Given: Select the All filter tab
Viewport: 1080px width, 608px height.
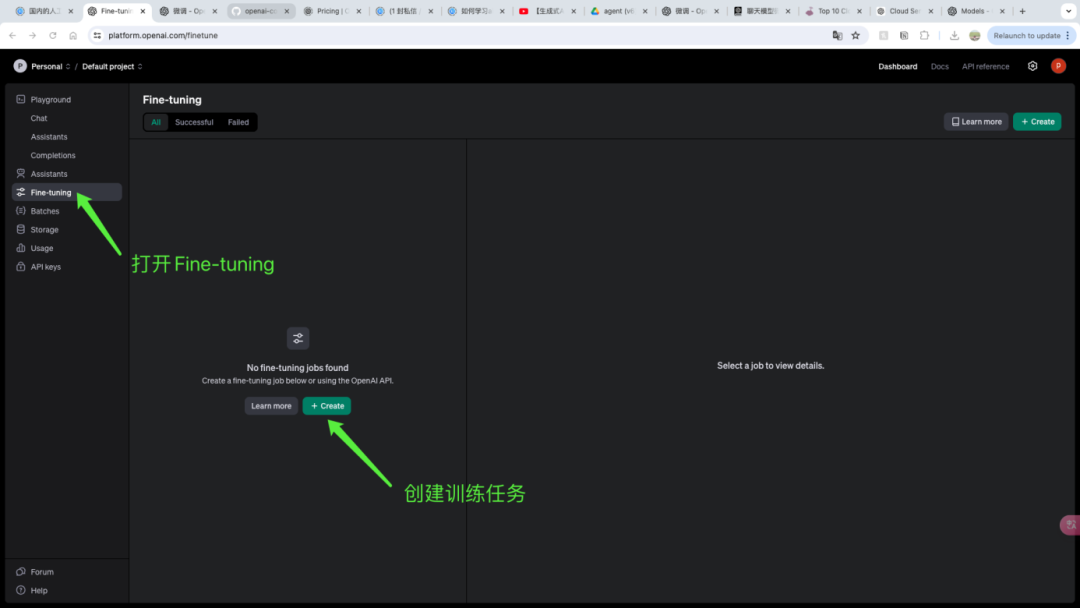Looking at the screenshot, I should click(x=156, y=122).
